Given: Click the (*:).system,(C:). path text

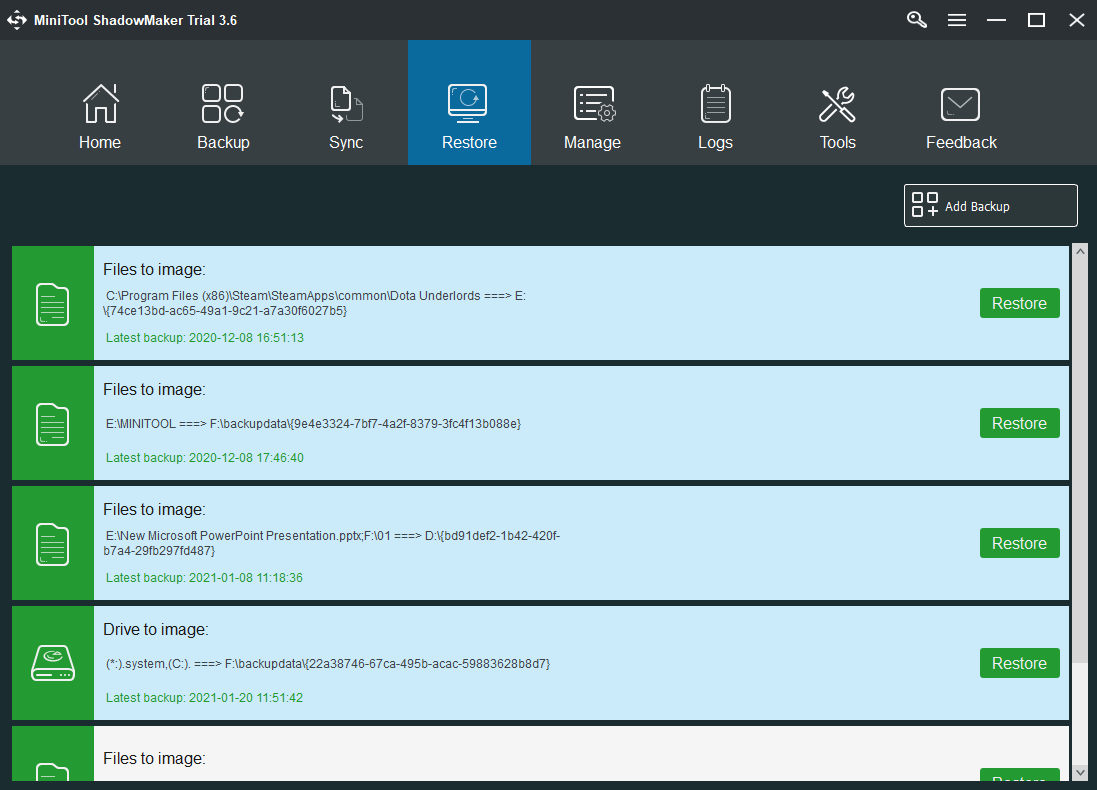Looking at the screenshot, I should 327,664.
